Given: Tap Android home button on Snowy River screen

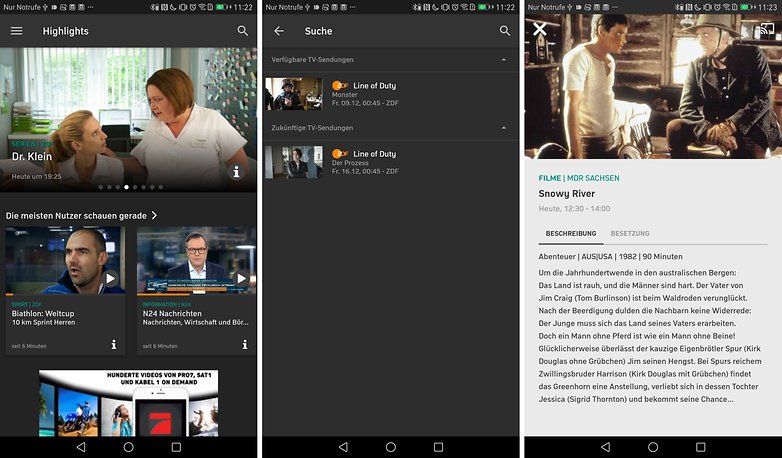Looking at the screenshot, I should coord(653,447).
